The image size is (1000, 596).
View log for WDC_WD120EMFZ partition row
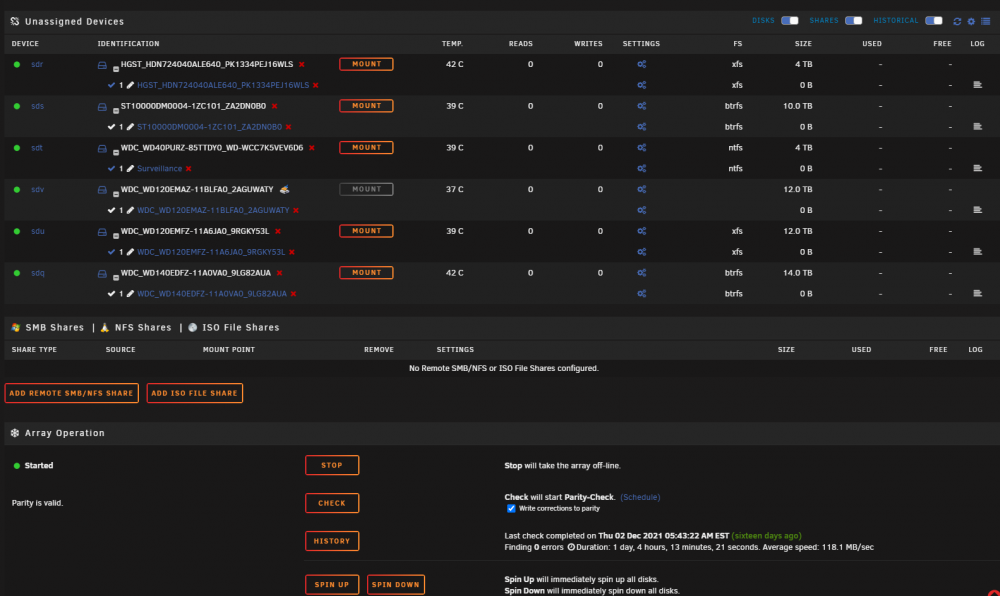[977, 252]
